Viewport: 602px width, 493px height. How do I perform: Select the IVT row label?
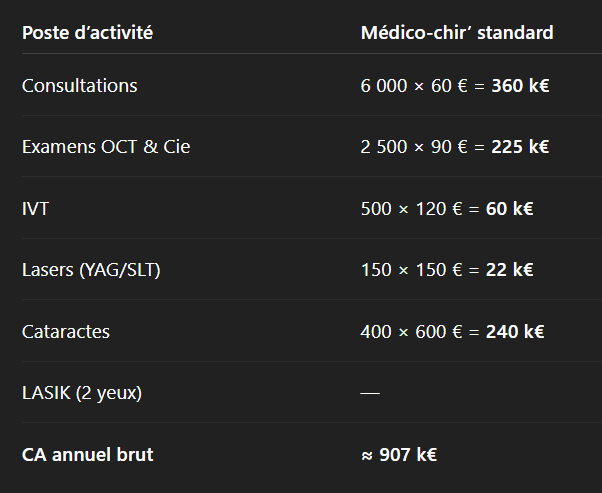[35, 209]
